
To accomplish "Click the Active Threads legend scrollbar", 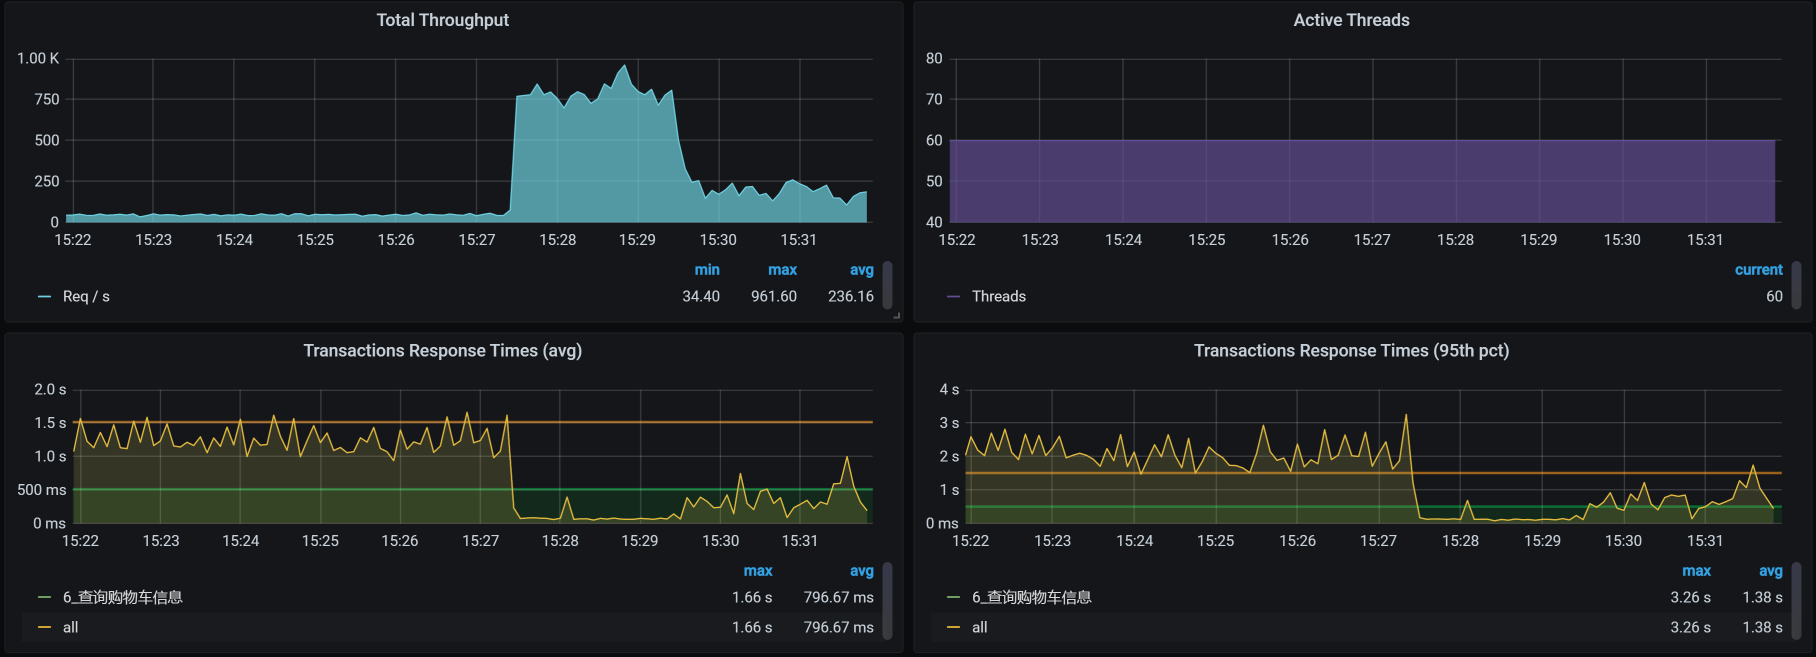I will click(1796, 285).
